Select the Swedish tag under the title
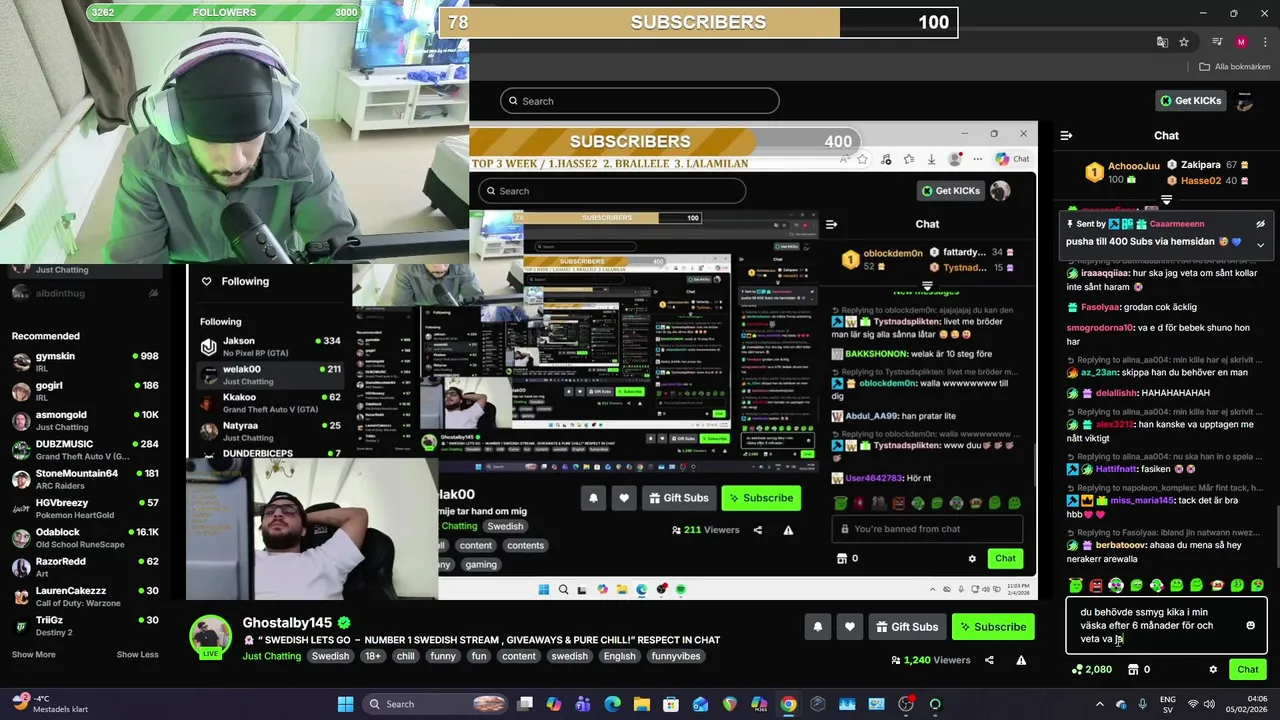The width and height of the screenshot is (1280, 720). pyautogui.click(x=330, y=656)
